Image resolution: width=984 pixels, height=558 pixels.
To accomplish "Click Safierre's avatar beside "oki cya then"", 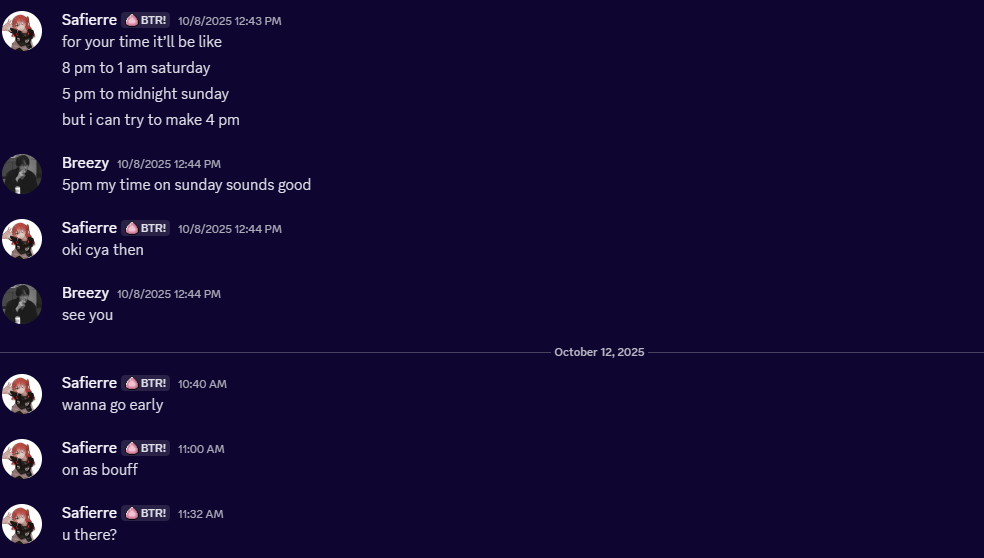I will click(x=22, y=239).
